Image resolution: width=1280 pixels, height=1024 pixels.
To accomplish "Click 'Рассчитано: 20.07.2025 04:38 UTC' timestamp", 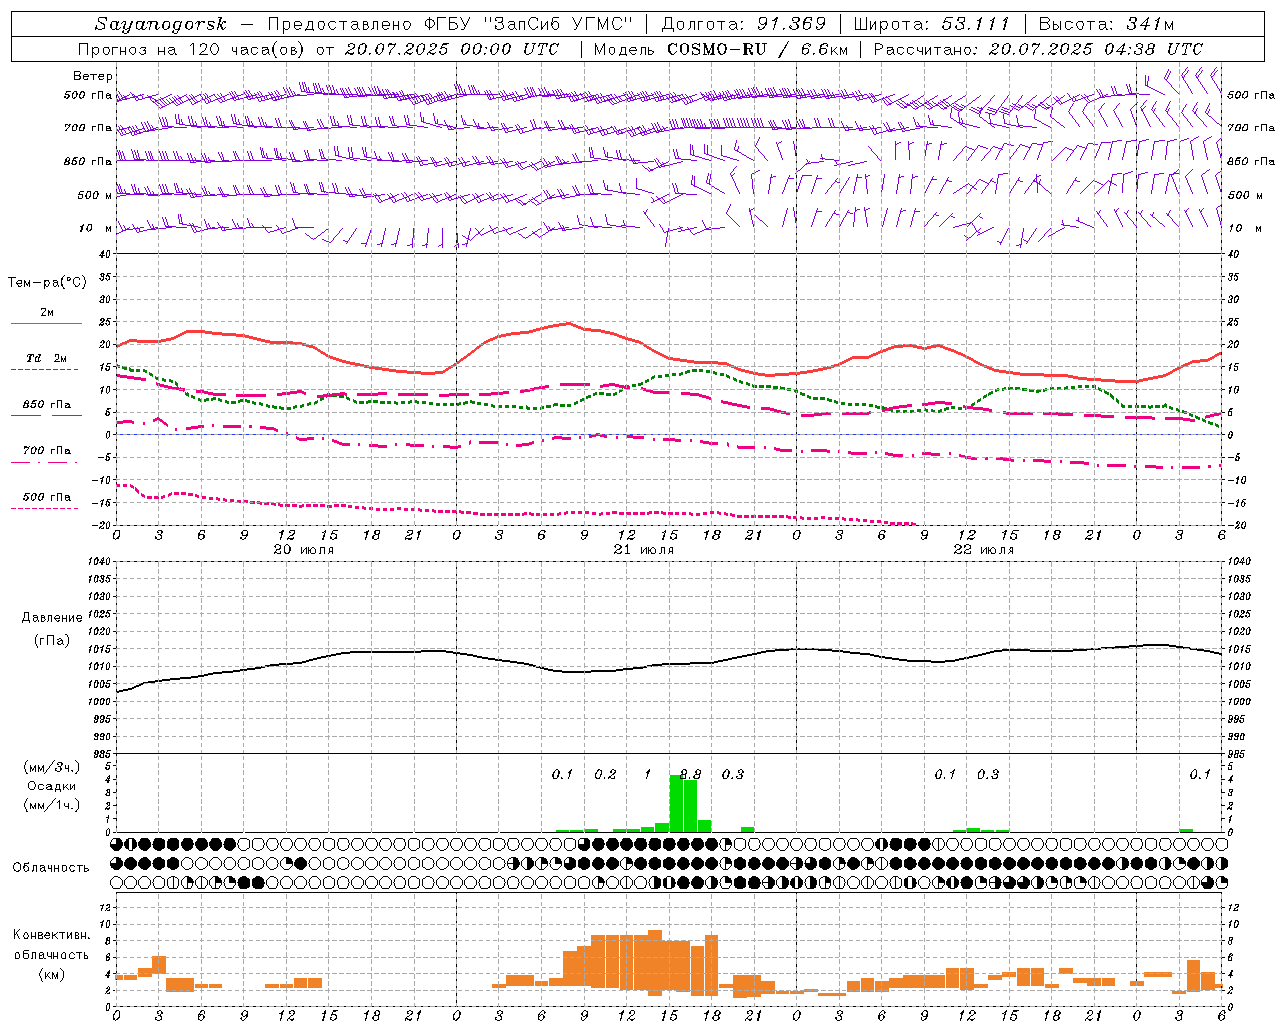I will click(x=1038, y=49).
